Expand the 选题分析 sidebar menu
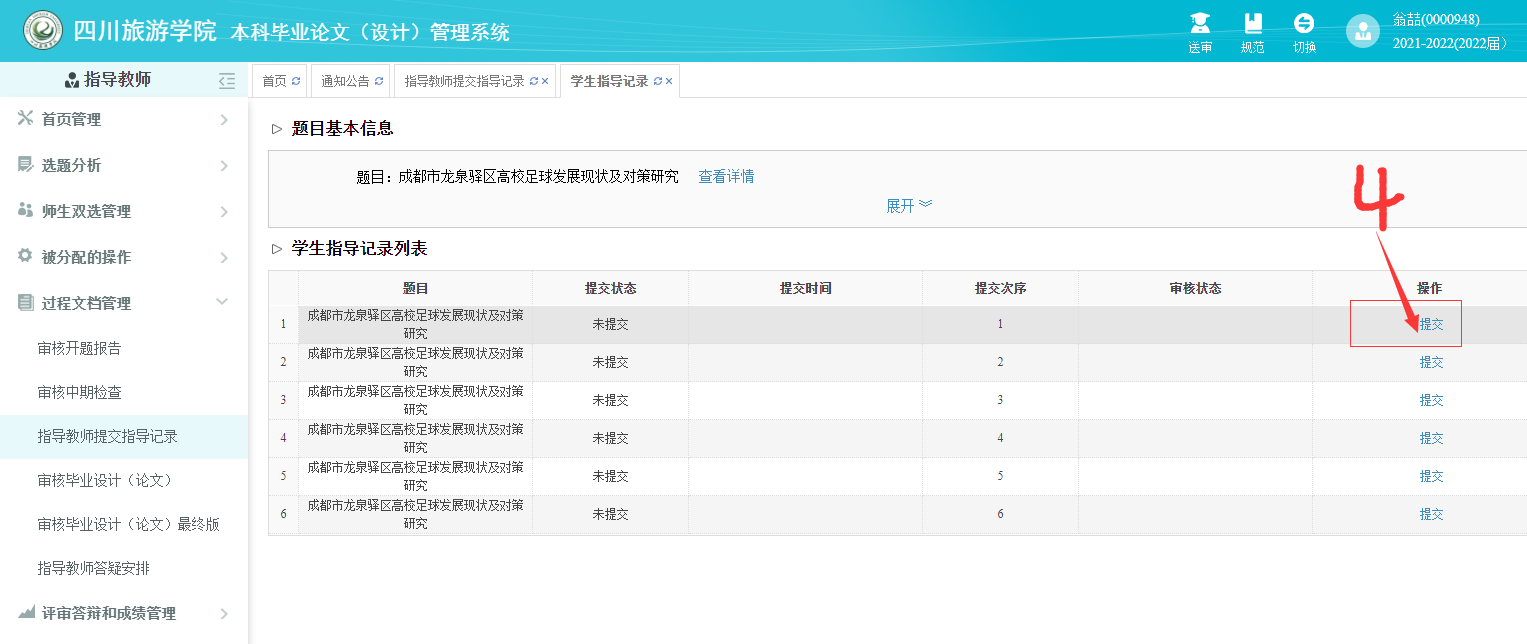The height and width of the screenshot is (644, 1527). tap(120, 165)
